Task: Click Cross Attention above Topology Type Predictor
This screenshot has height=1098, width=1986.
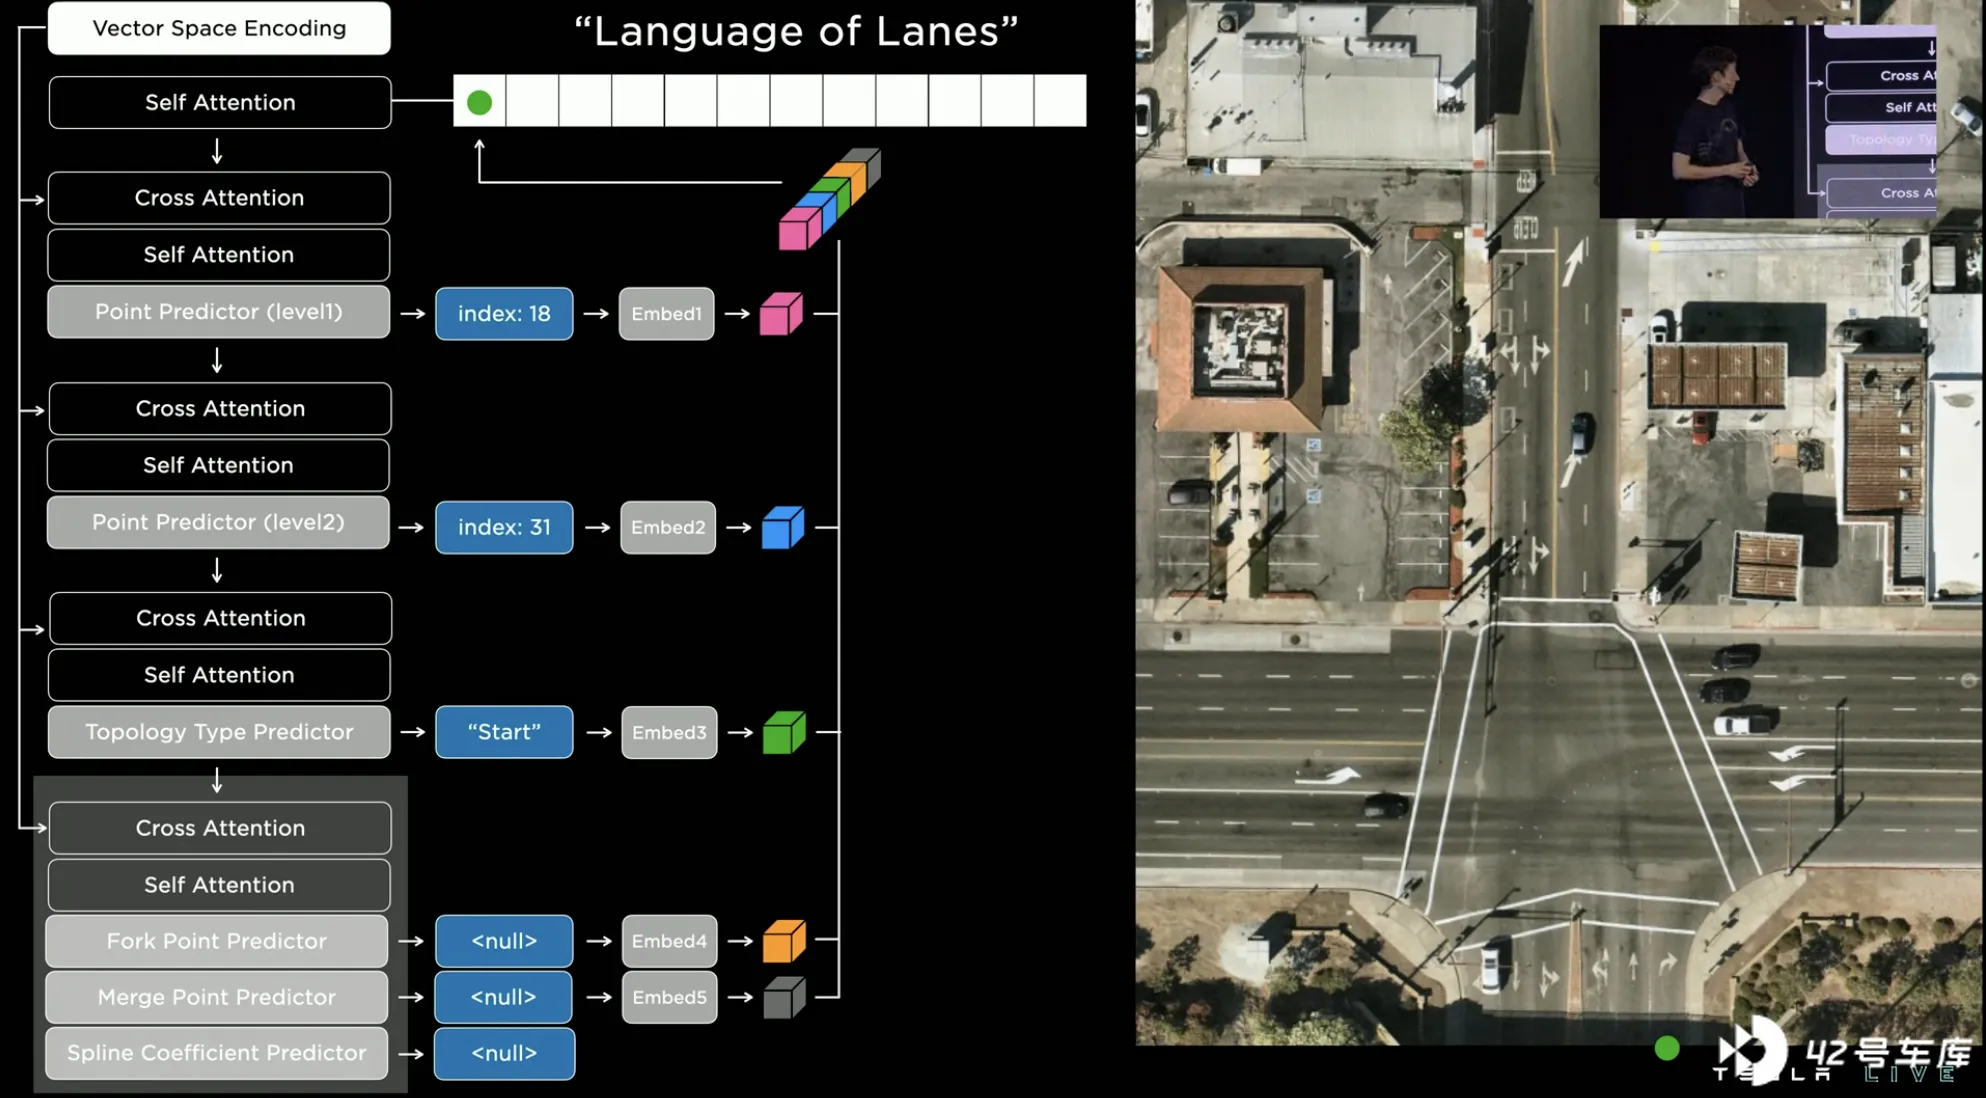Action: [220, 618]
